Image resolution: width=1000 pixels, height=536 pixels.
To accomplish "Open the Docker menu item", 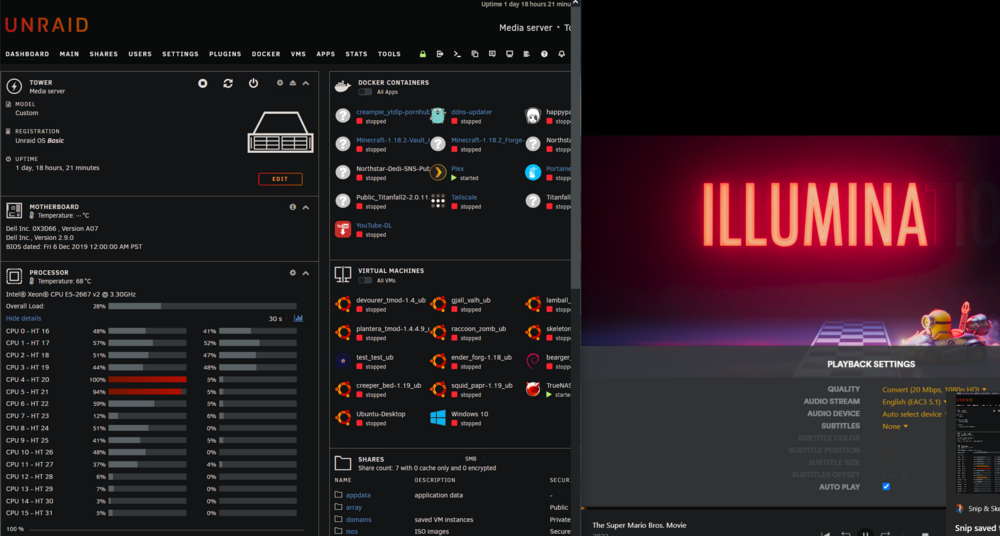I will pyautogui.click(x=266, y=54).
